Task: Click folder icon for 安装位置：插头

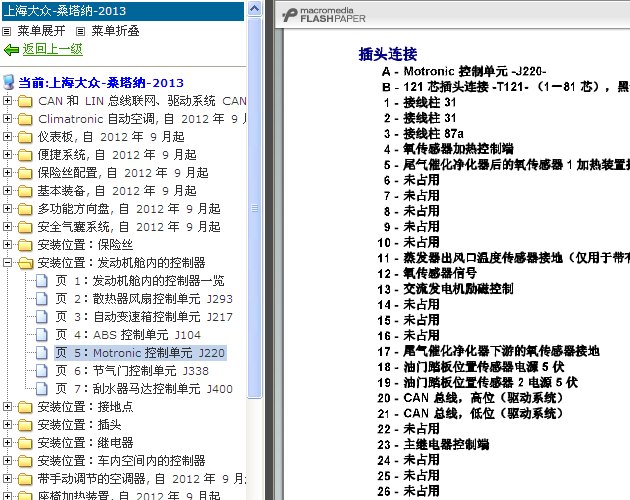Action: [25, 425]
